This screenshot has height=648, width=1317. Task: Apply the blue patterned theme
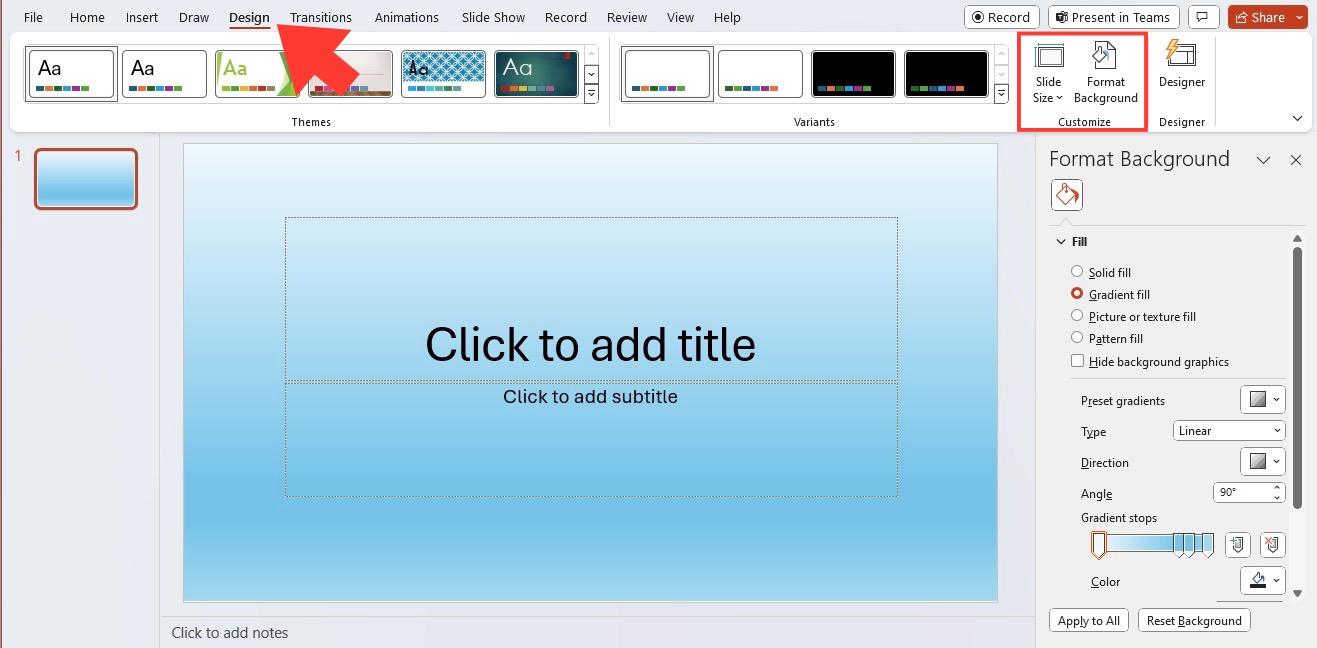443,74
